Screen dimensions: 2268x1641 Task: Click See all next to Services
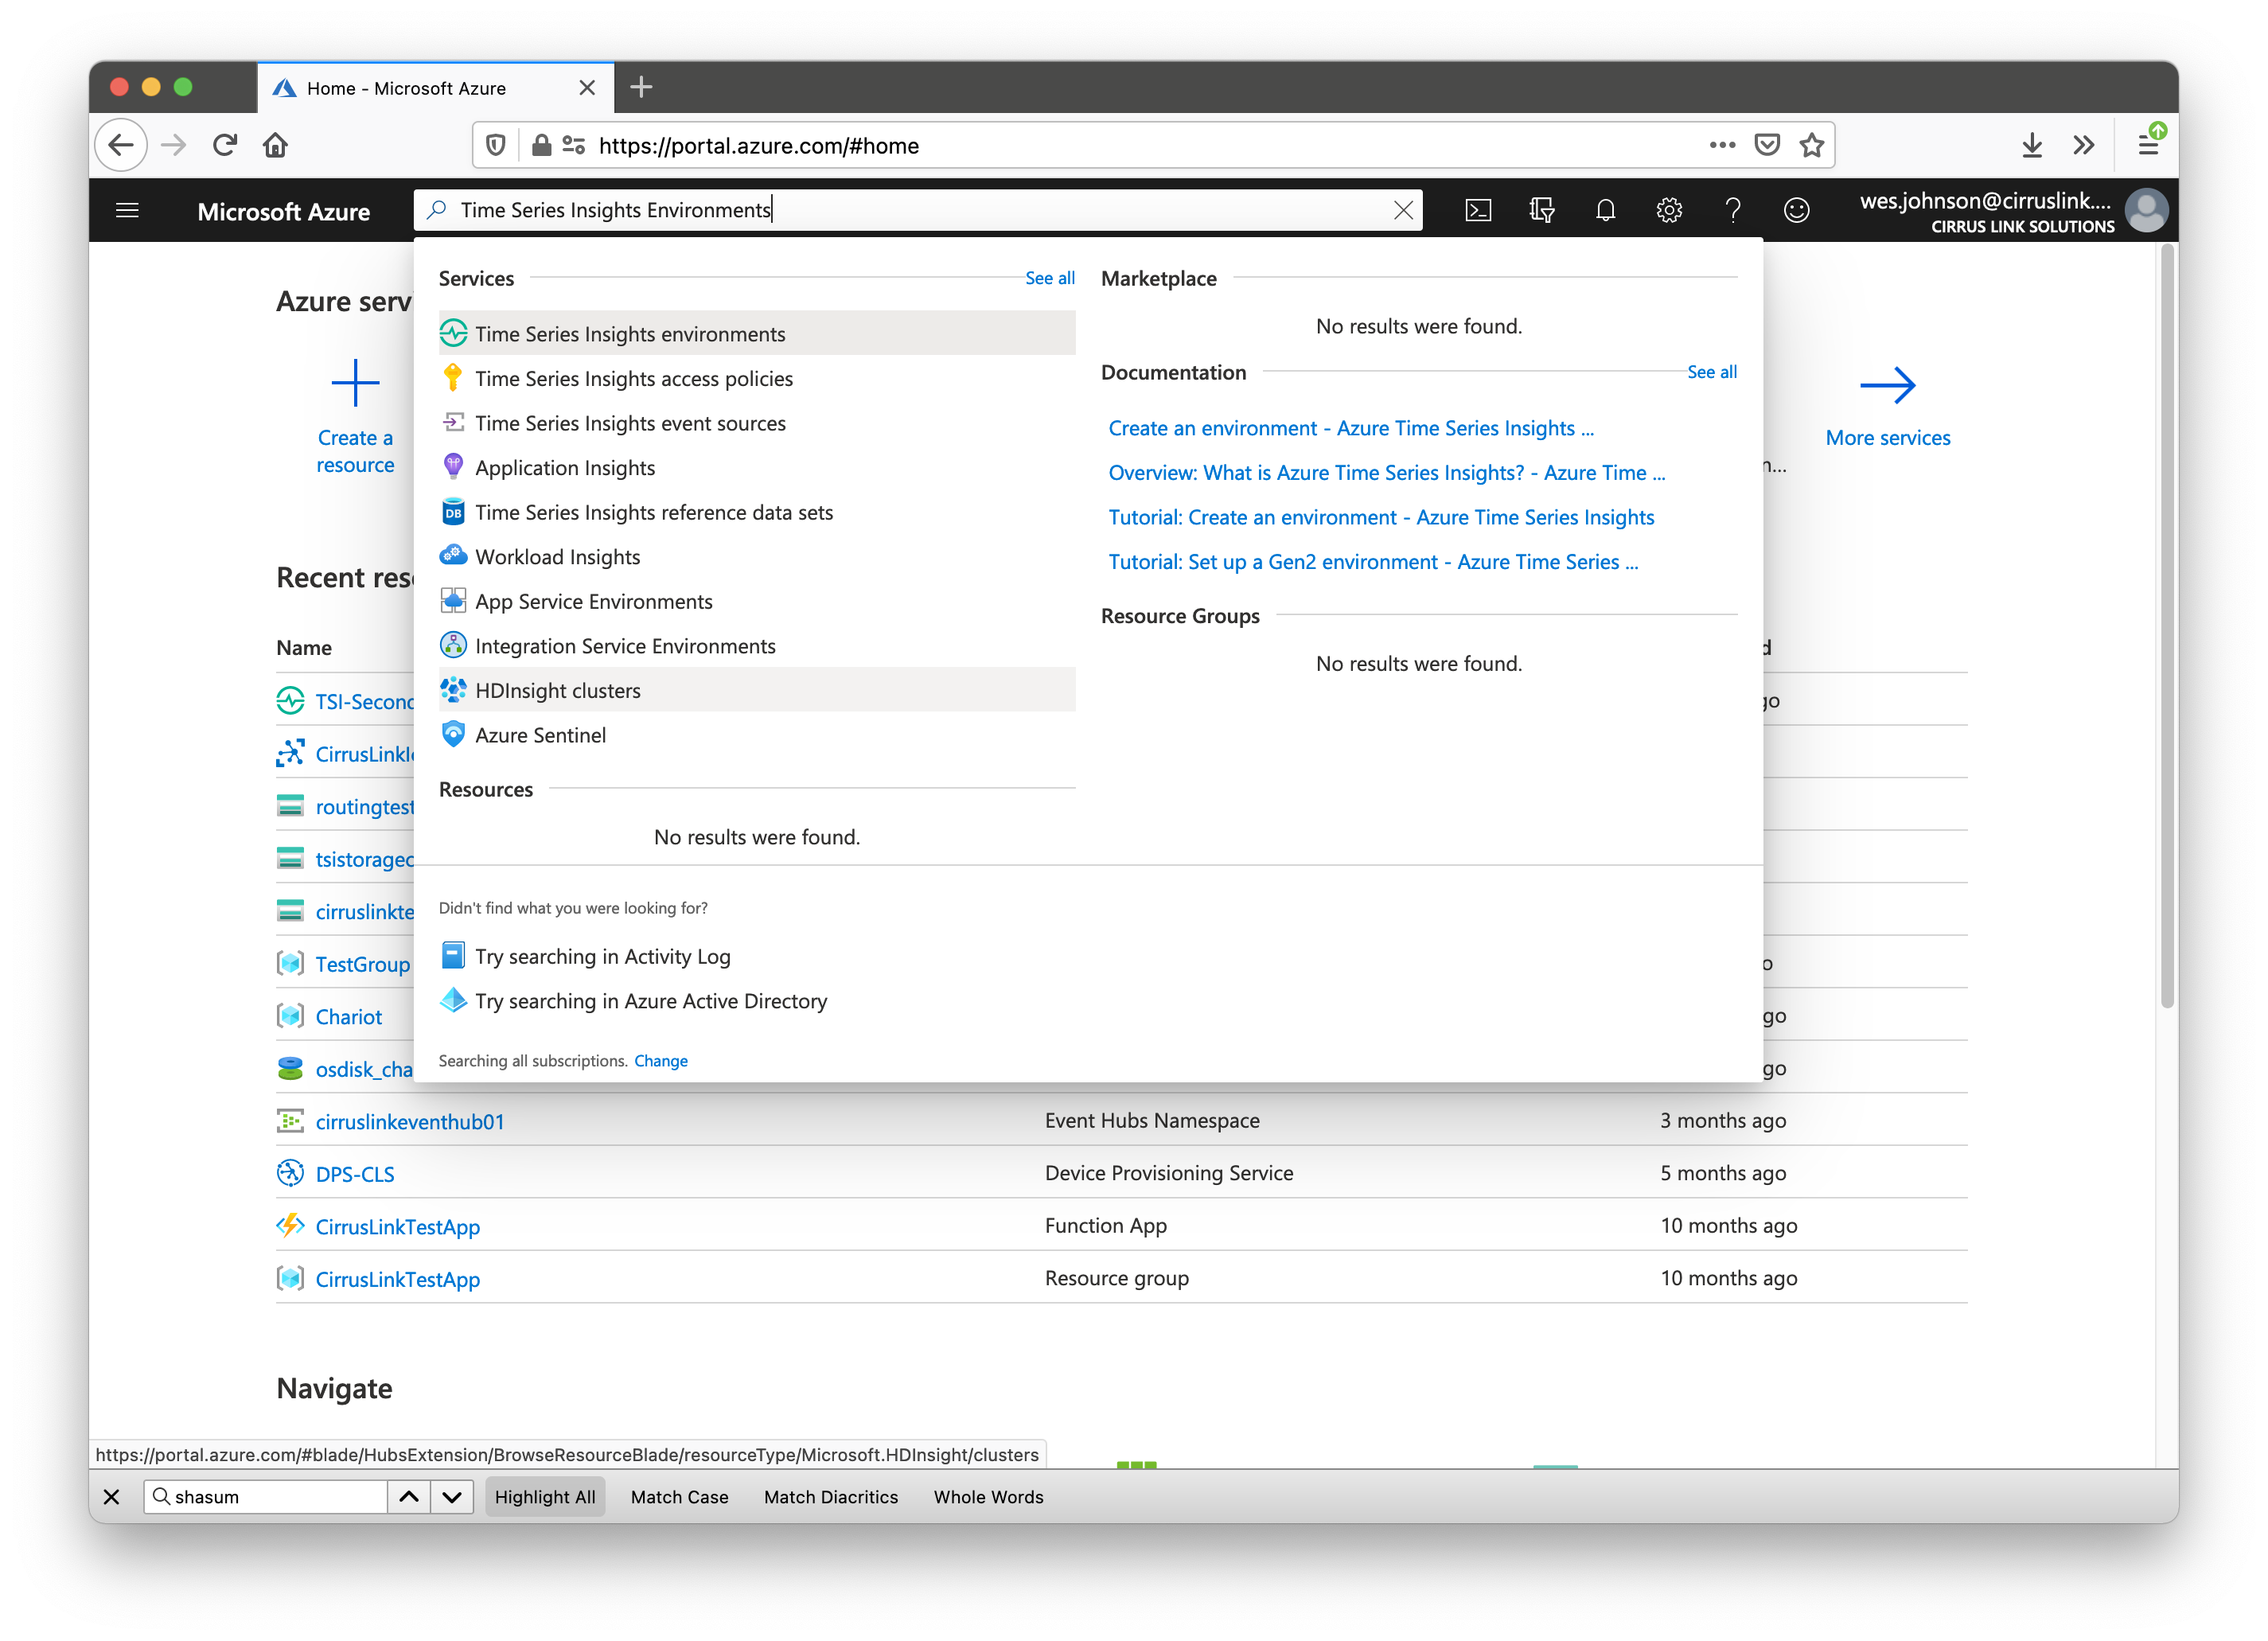pyautogui.click(x=1049, y=278)
